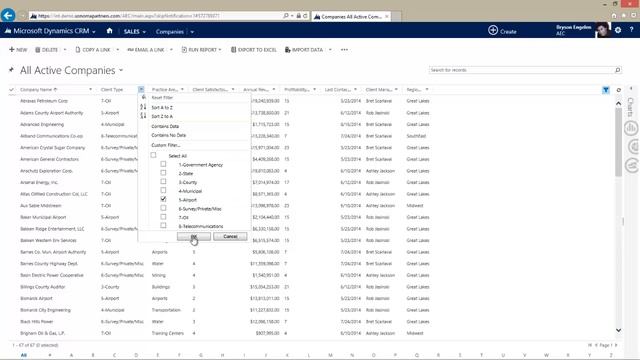This screenshot has height=360, width=640.
Task: Check the 1-Government Agency checkbox
Action: point(163,164)
